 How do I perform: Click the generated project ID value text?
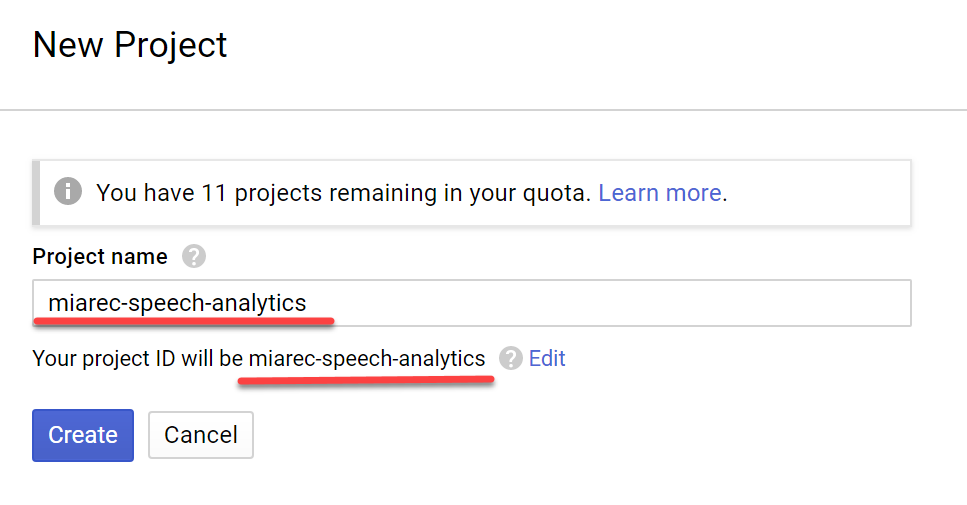coord(367,358)
